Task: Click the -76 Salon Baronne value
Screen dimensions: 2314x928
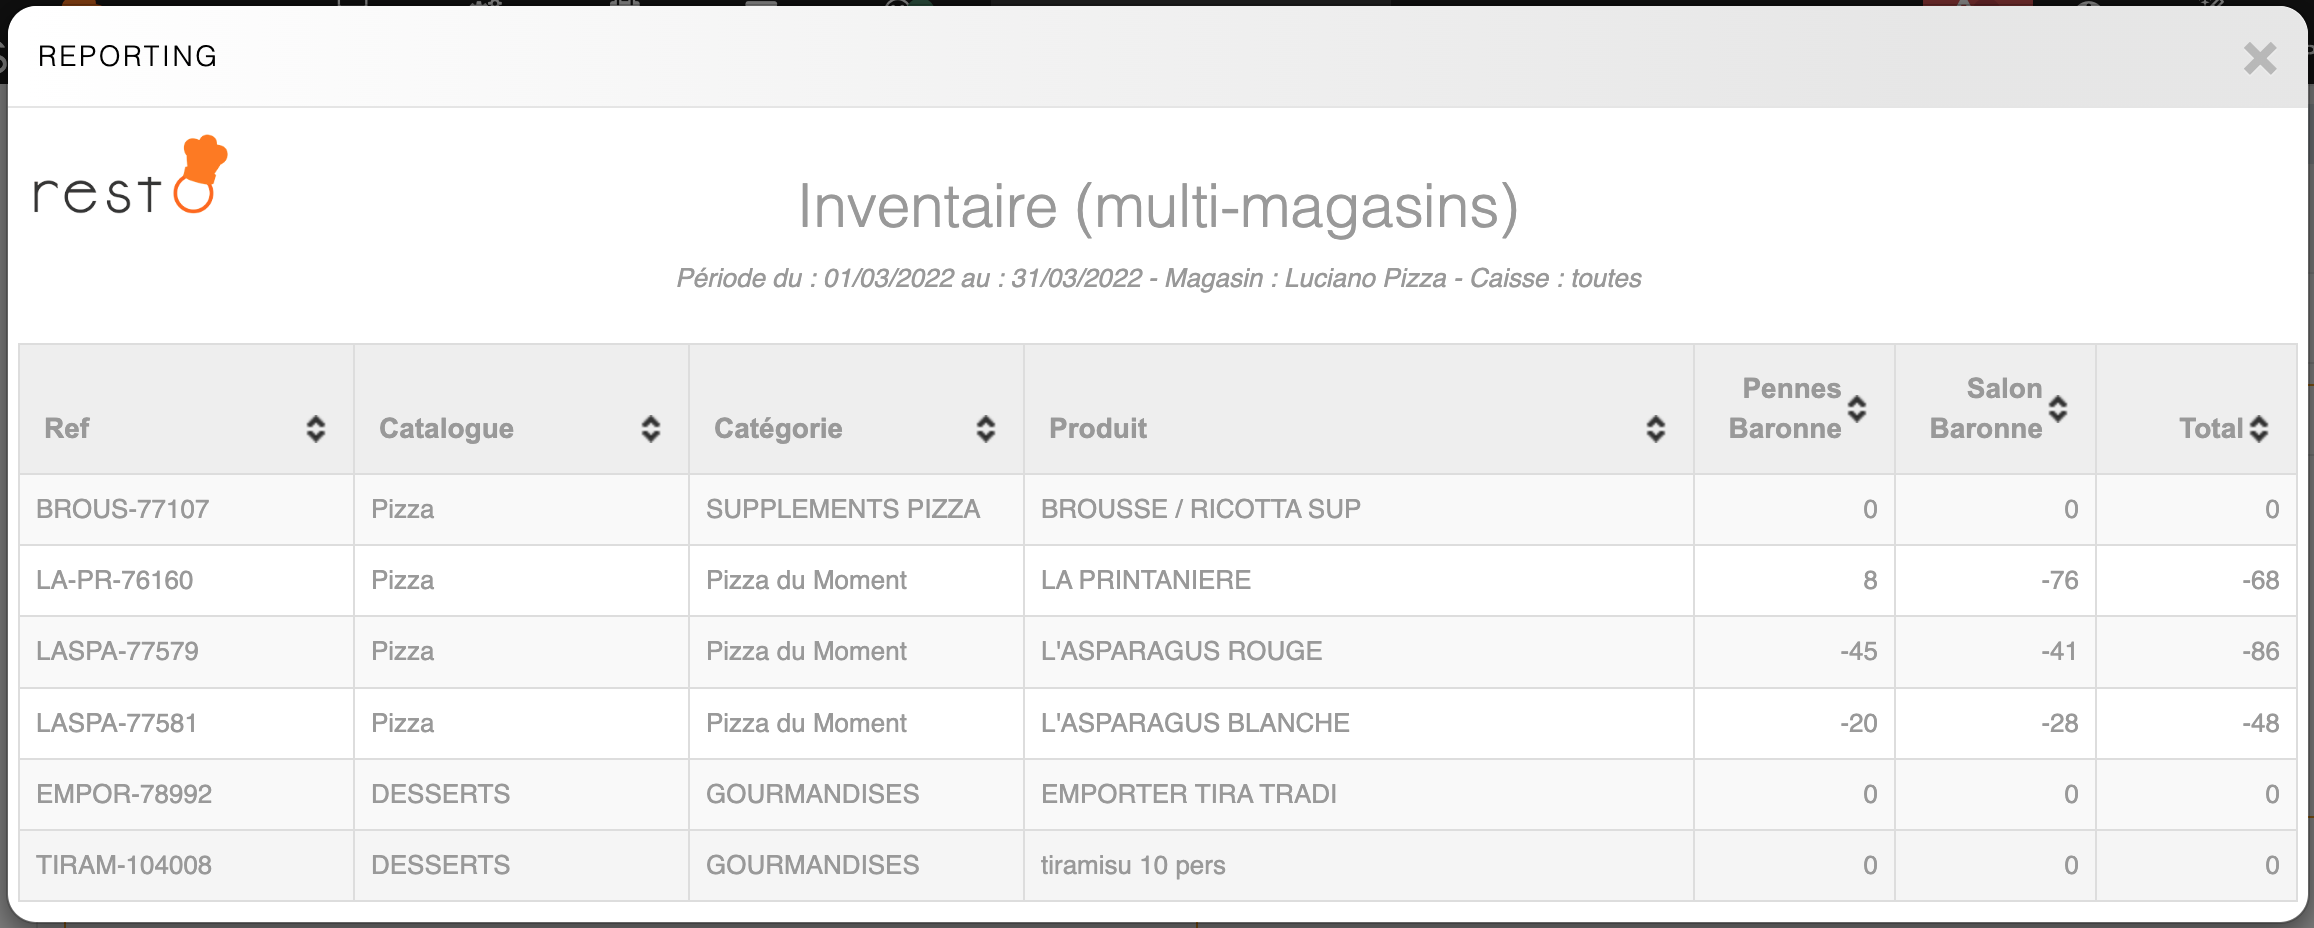Action: tap(2059, 580)
